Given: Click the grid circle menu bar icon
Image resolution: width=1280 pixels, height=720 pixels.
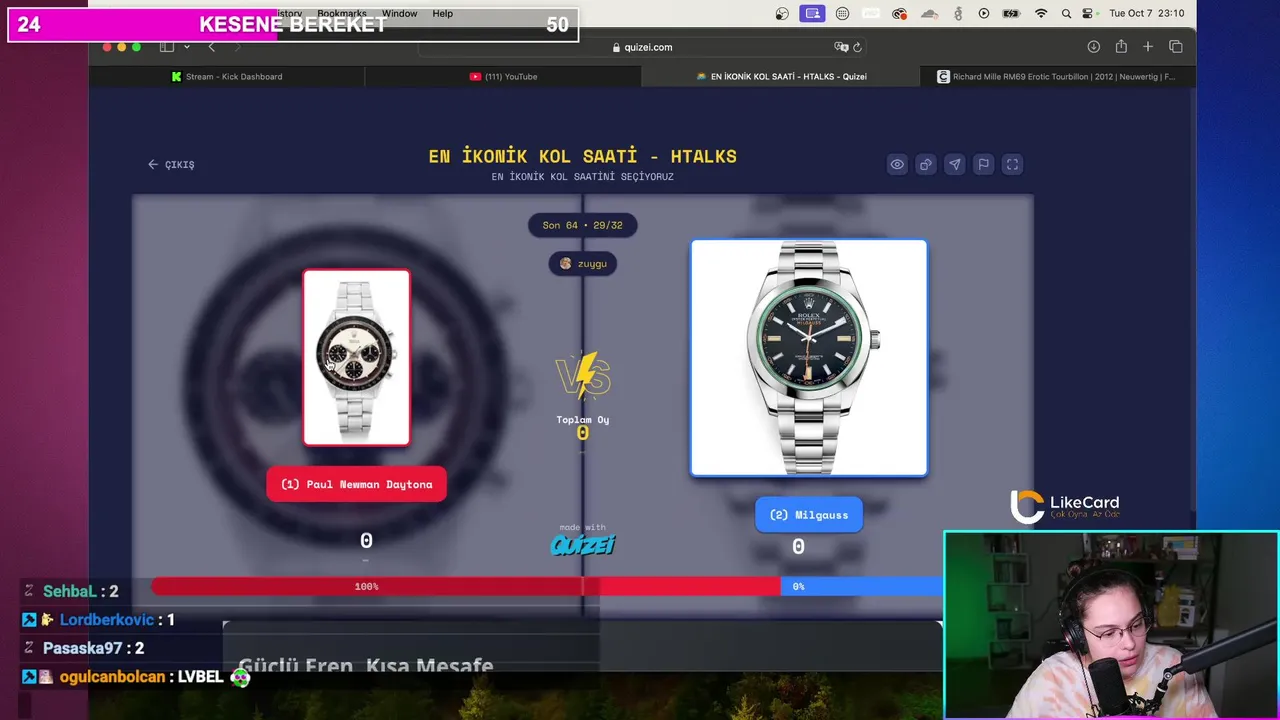Looking at the screenshot, I should click(842, 14).
